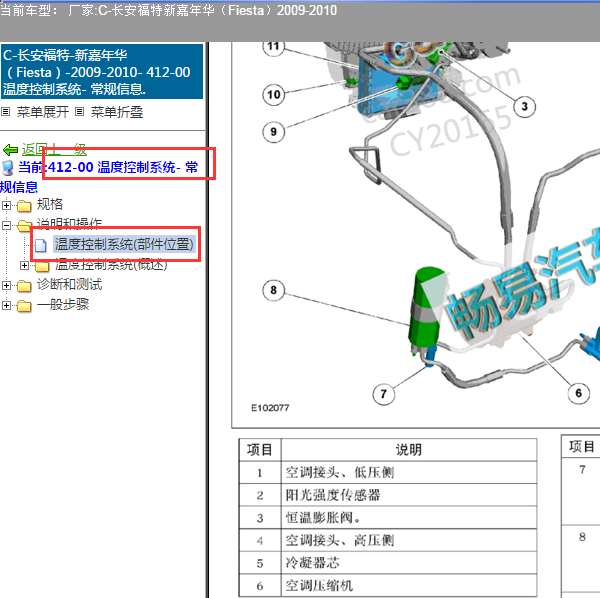Click callout number 8 in the diagram

pyautogui.click(x=274, y=290)
